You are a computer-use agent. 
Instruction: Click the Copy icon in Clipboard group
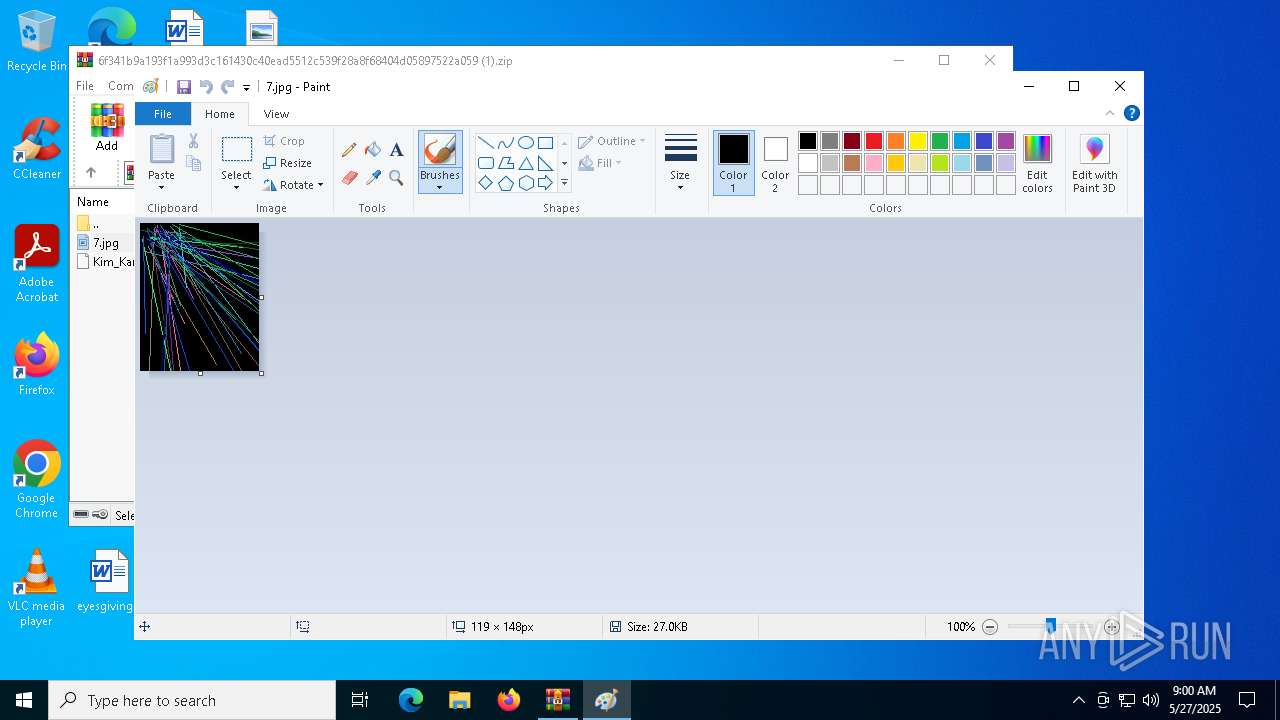coord(194,163)
